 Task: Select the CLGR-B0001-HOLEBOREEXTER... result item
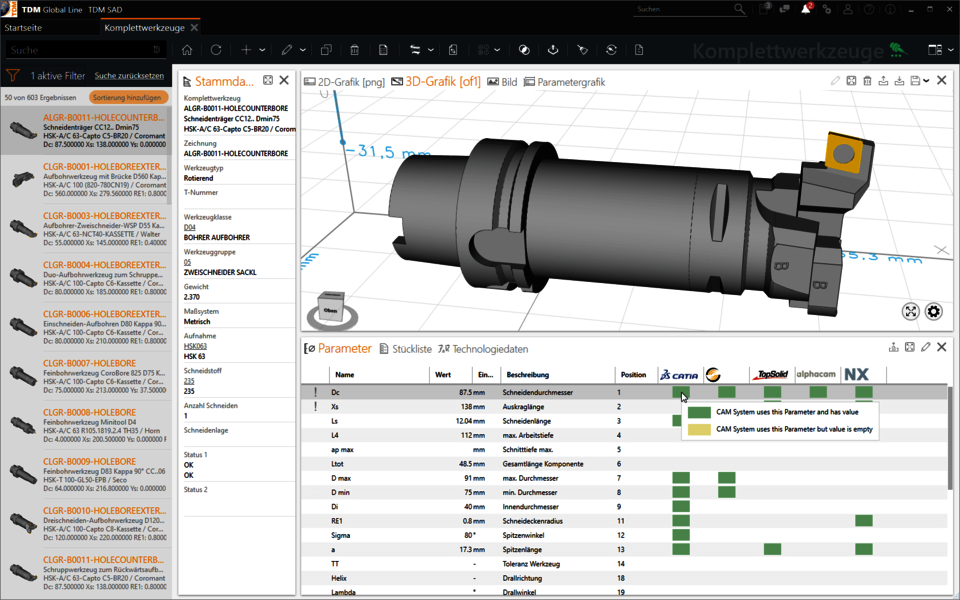pos(86,179)
